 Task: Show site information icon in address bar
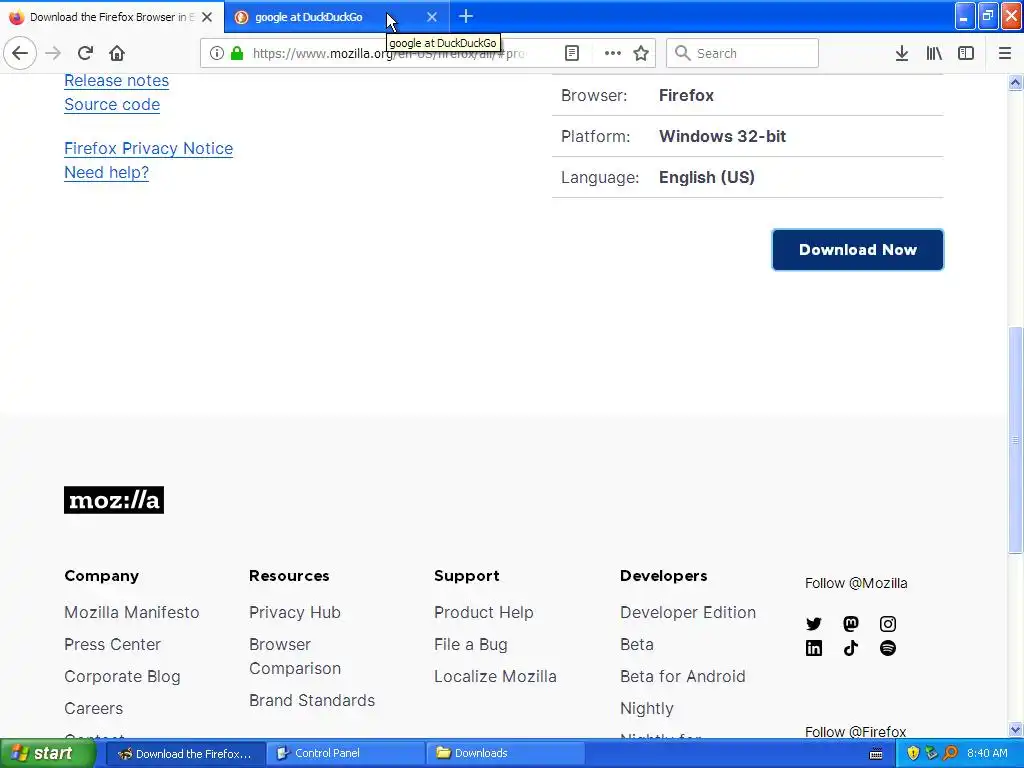pyautogui.click(x=217, y=53)
